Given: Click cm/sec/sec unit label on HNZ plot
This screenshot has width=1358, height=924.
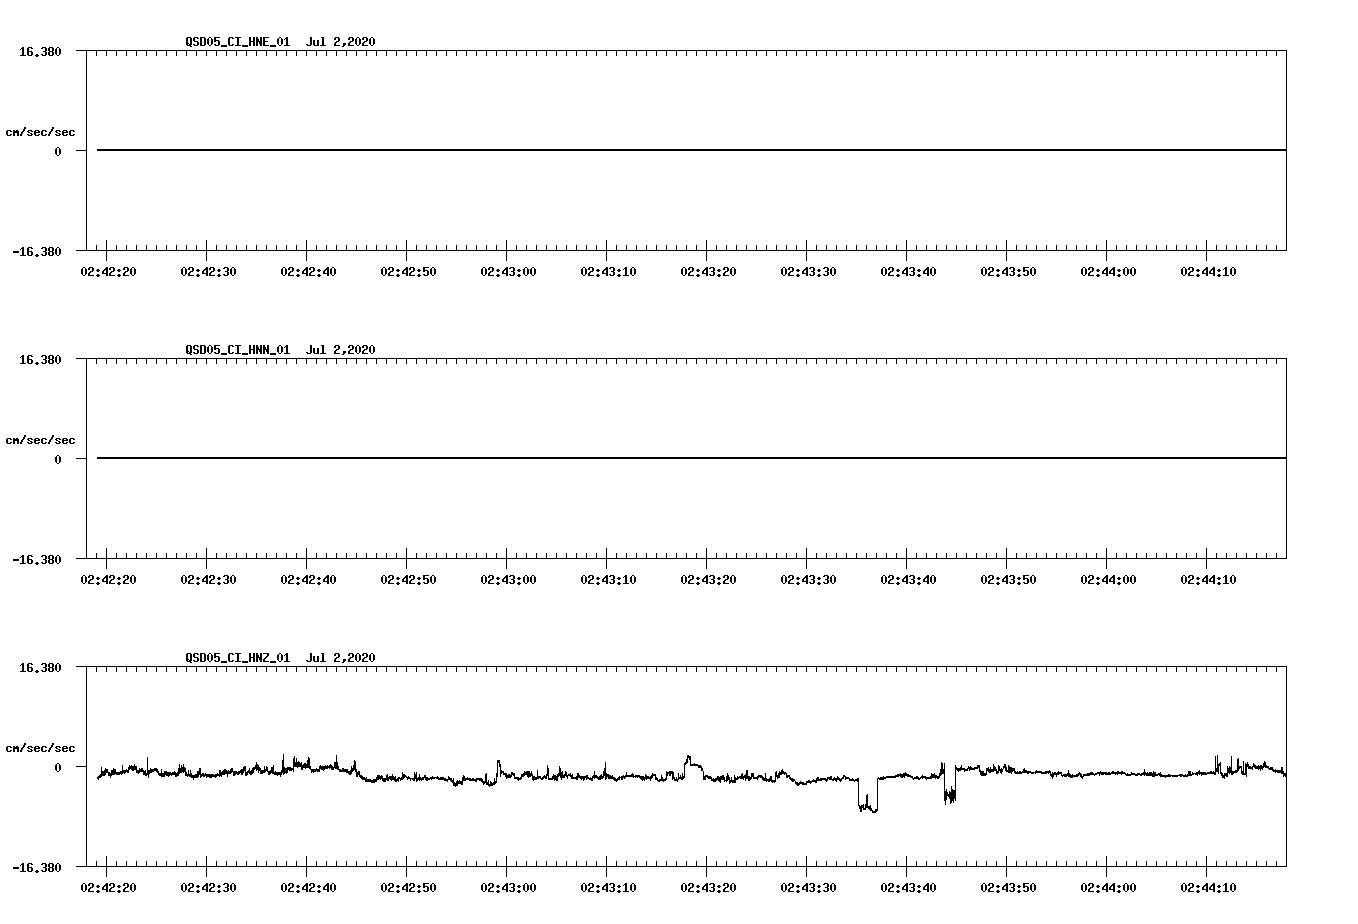Looking at the screenshot, I should coord(40,748).
